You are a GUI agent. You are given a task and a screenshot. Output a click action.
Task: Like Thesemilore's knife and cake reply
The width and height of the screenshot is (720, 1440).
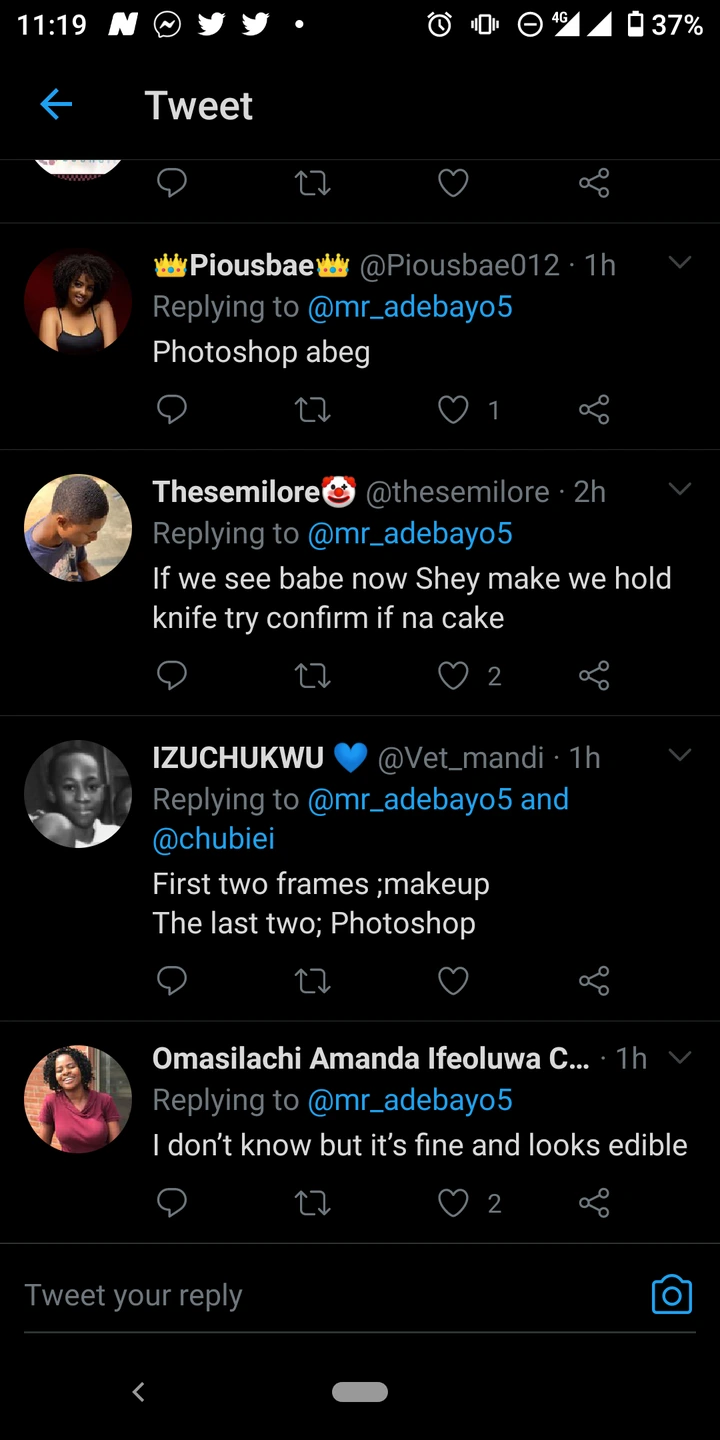click(x=454, y=676)
